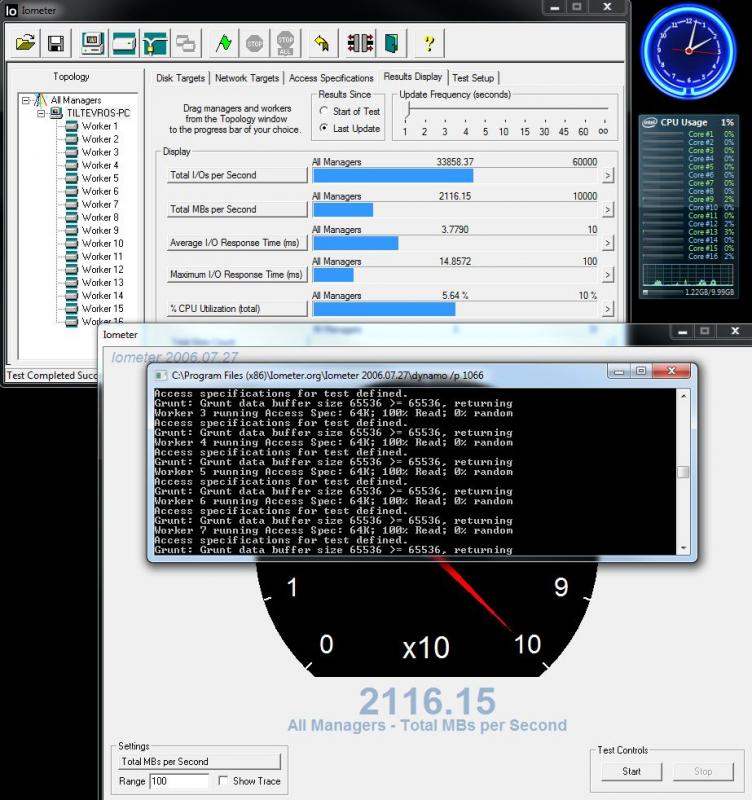Open arrow button beside Maximum I/O Response Time bar
This screenshot has width=752, height=800.
tap(607, 275)
